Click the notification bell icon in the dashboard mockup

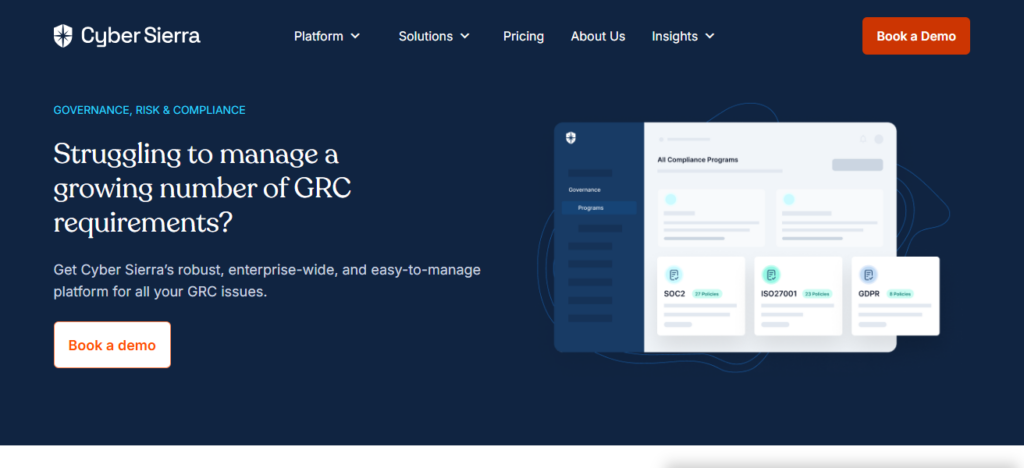[x=863, y=139]
